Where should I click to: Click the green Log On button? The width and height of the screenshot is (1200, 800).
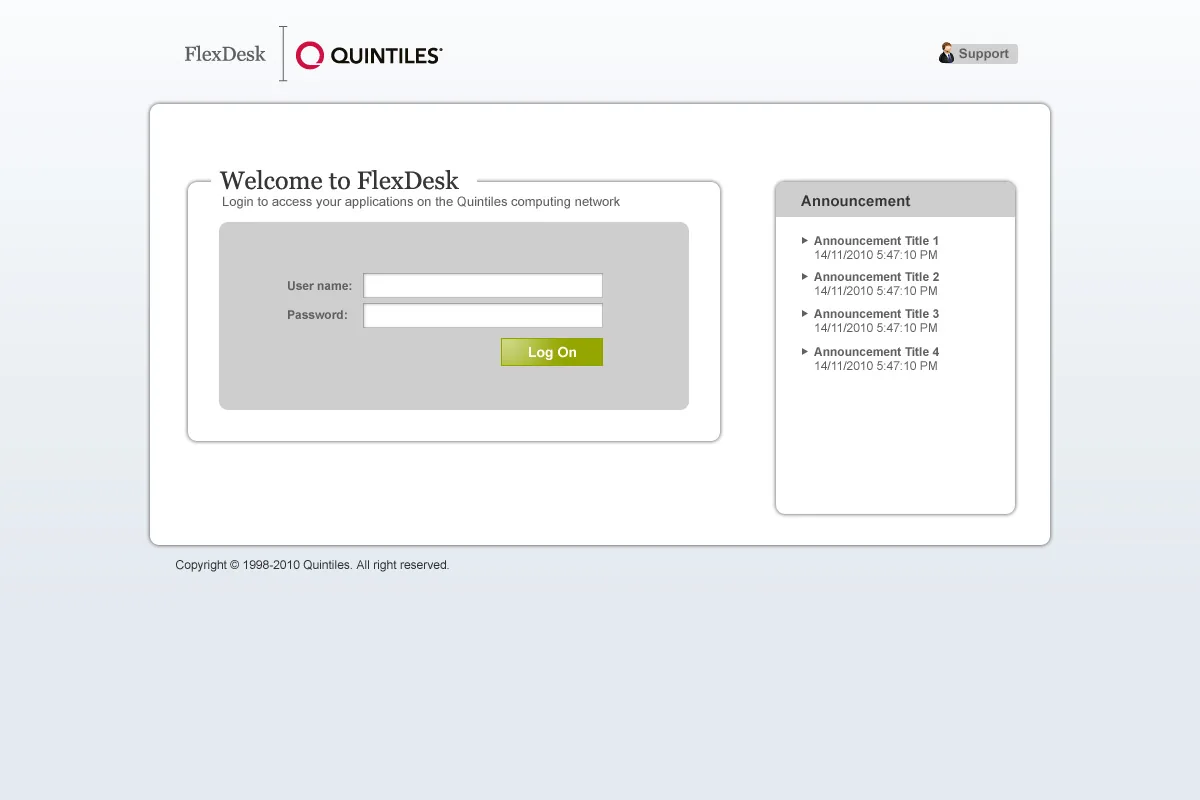[x=552, y=352]
